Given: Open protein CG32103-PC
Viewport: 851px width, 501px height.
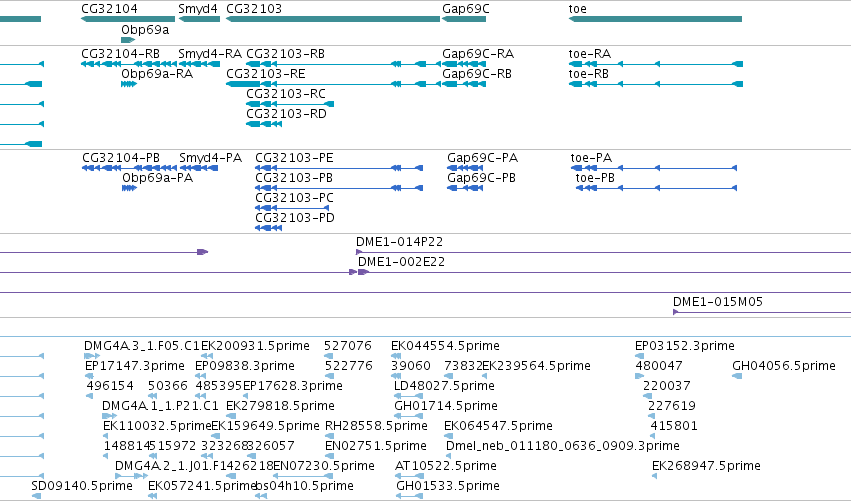Looking at the screenshot, I should [x=295, y=198].
